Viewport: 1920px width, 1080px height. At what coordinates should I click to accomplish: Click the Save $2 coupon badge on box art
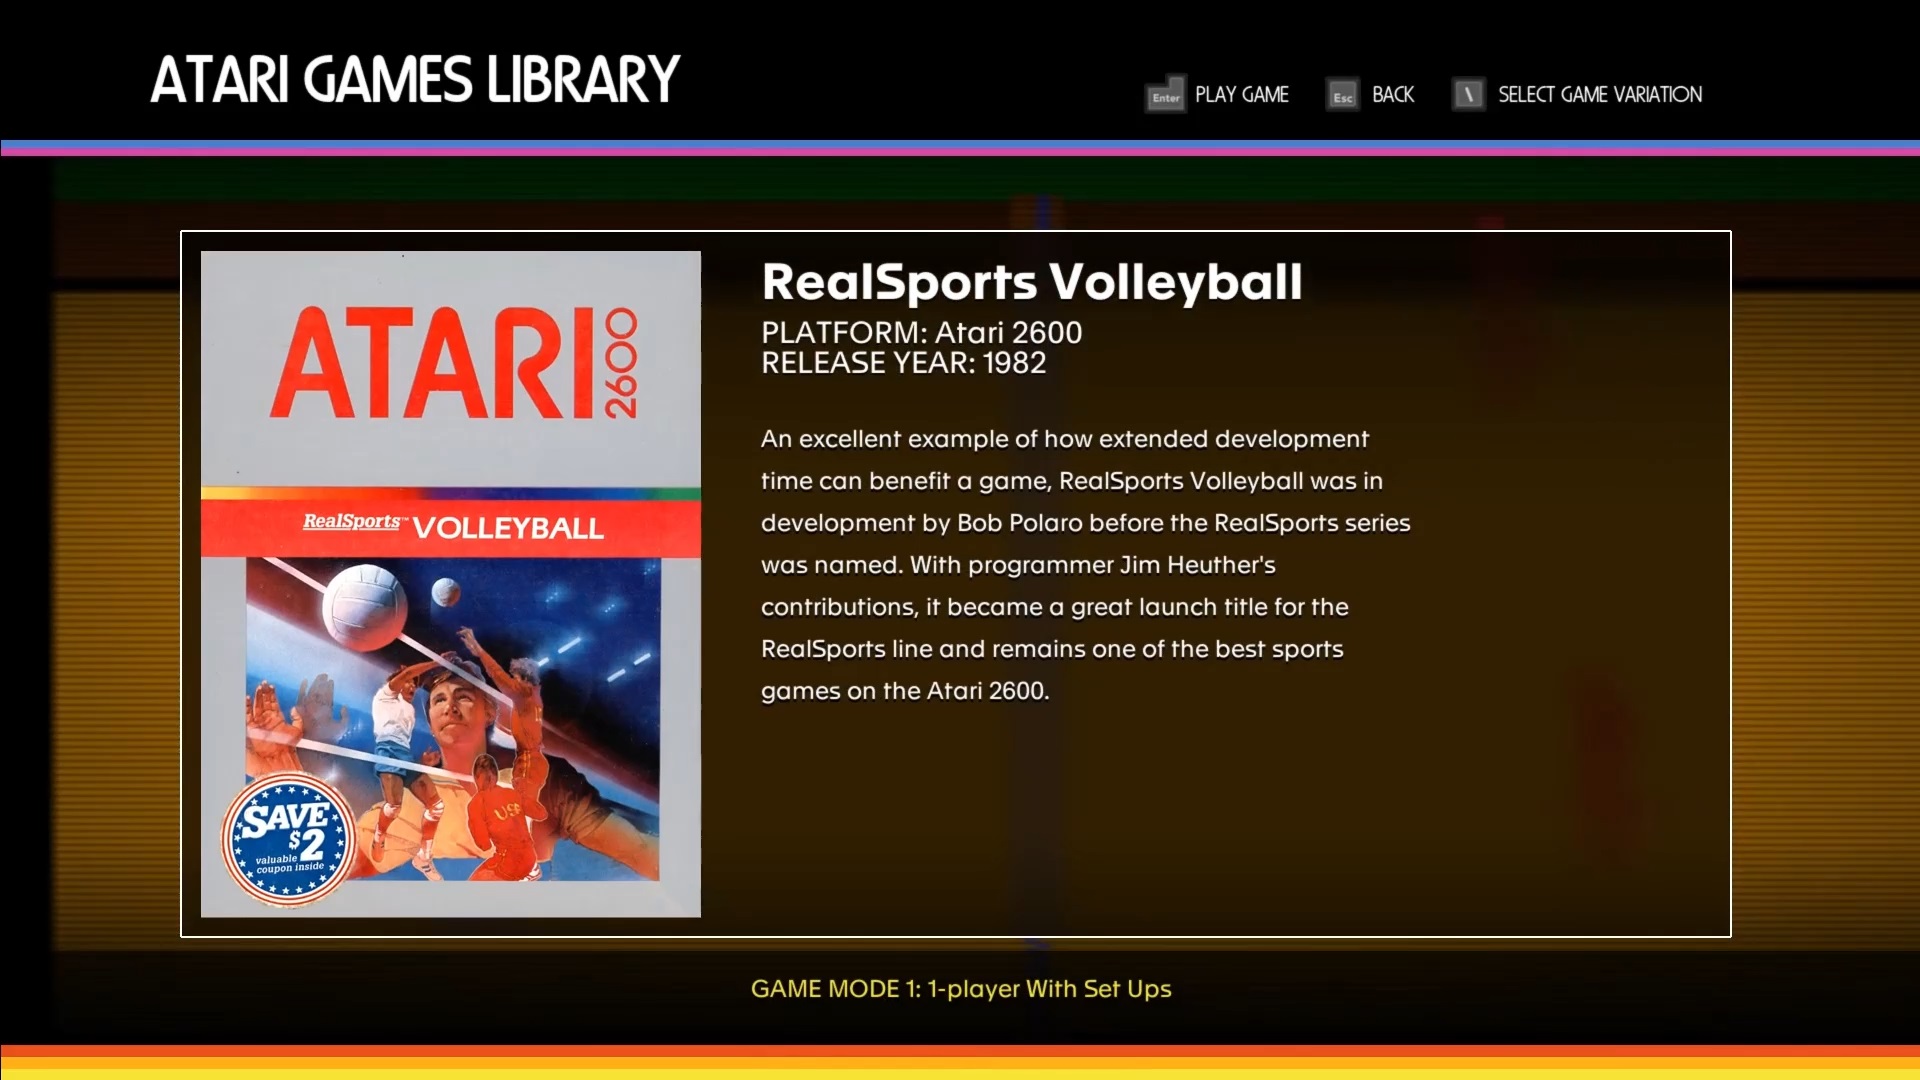pos(289,839)
